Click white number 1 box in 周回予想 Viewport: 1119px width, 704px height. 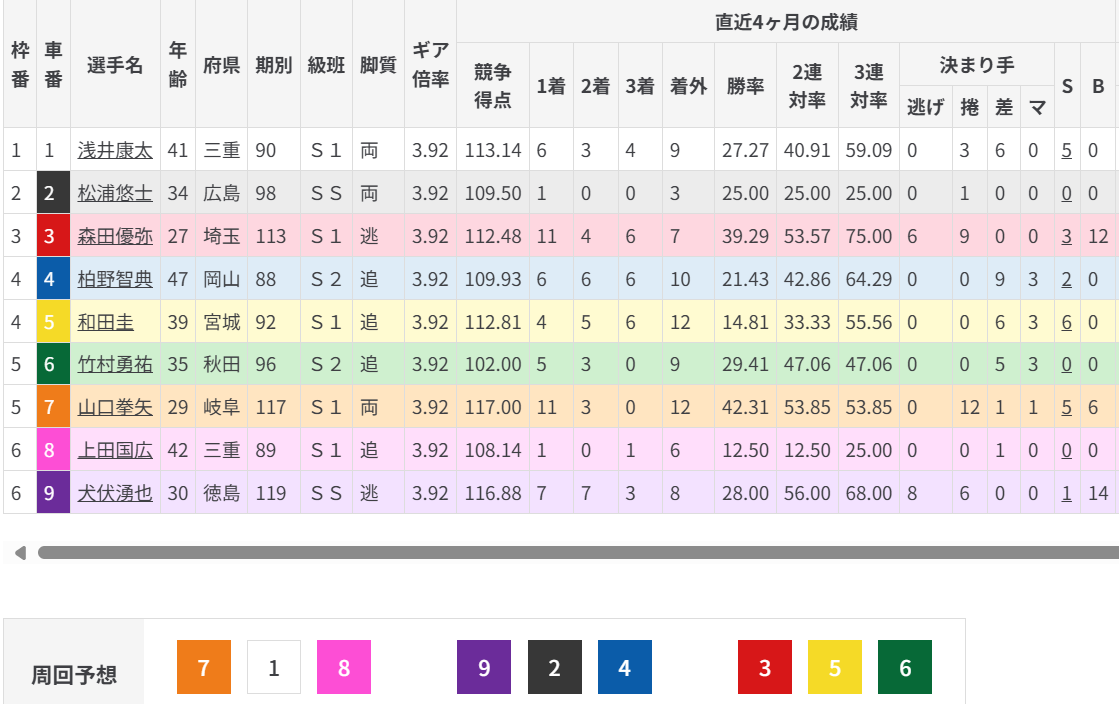click(274, 667)
